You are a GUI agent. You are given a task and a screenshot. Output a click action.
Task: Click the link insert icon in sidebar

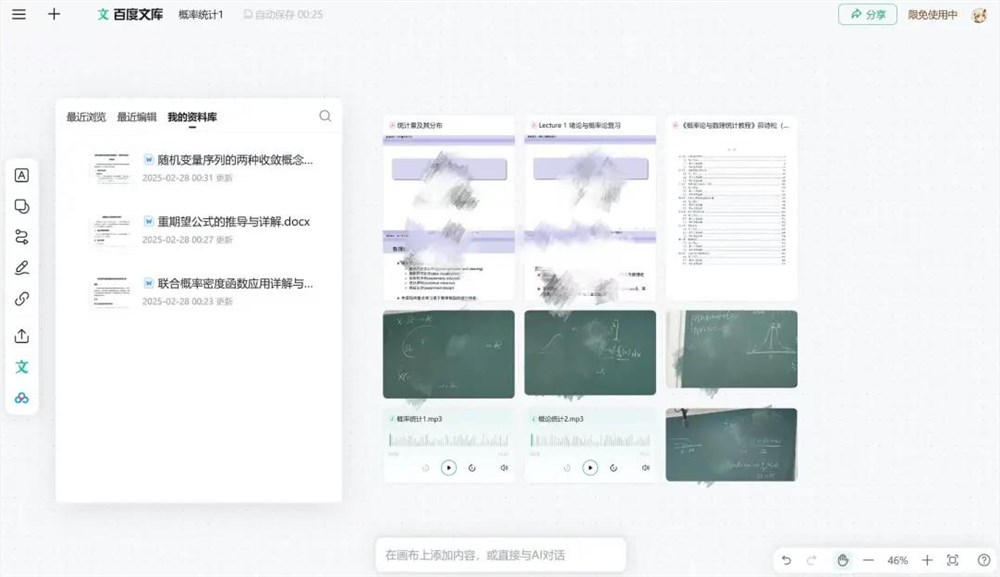click(22, 297)
